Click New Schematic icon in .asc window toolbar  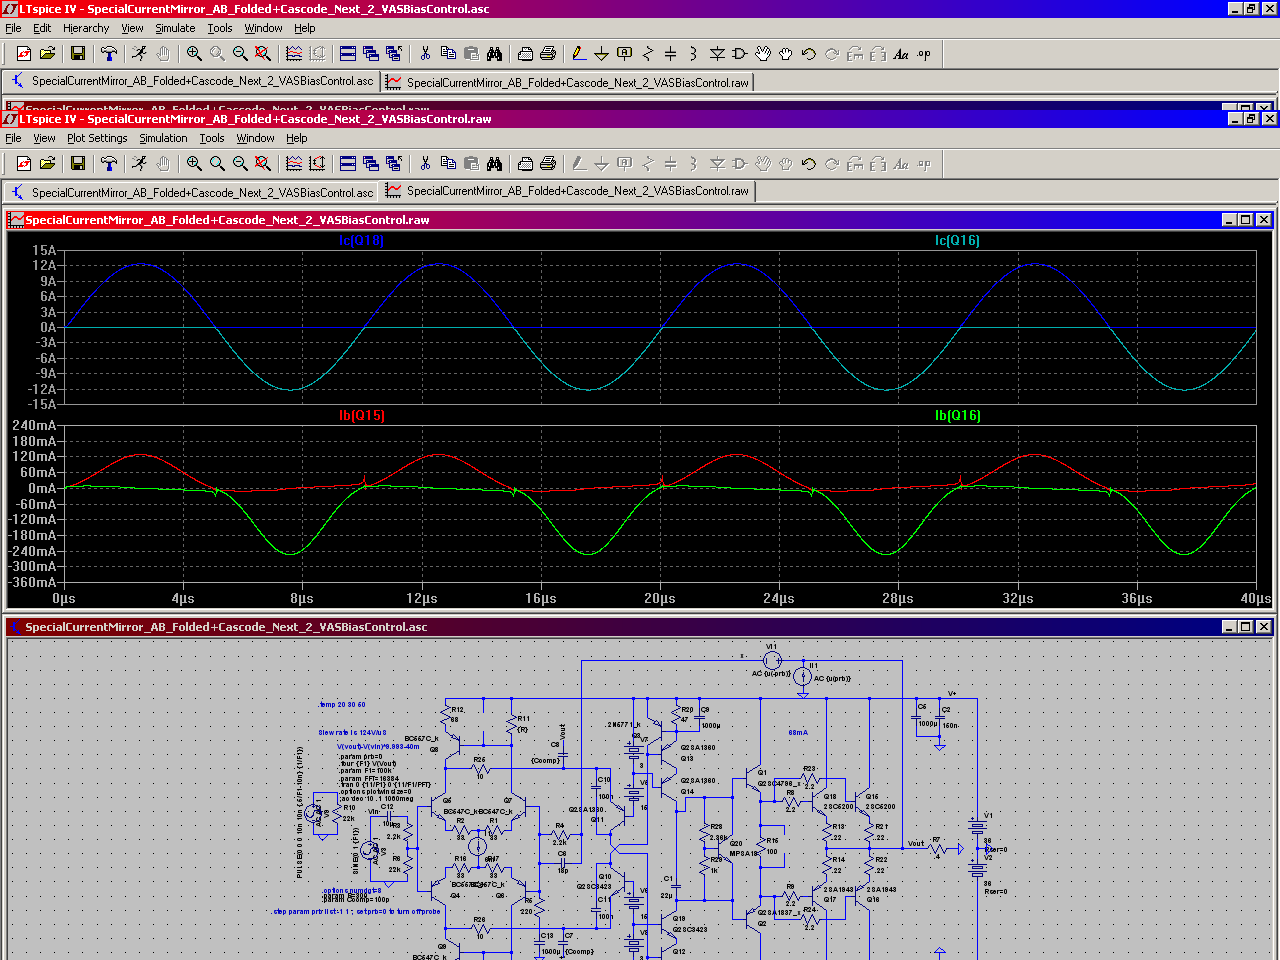point(24,54)
